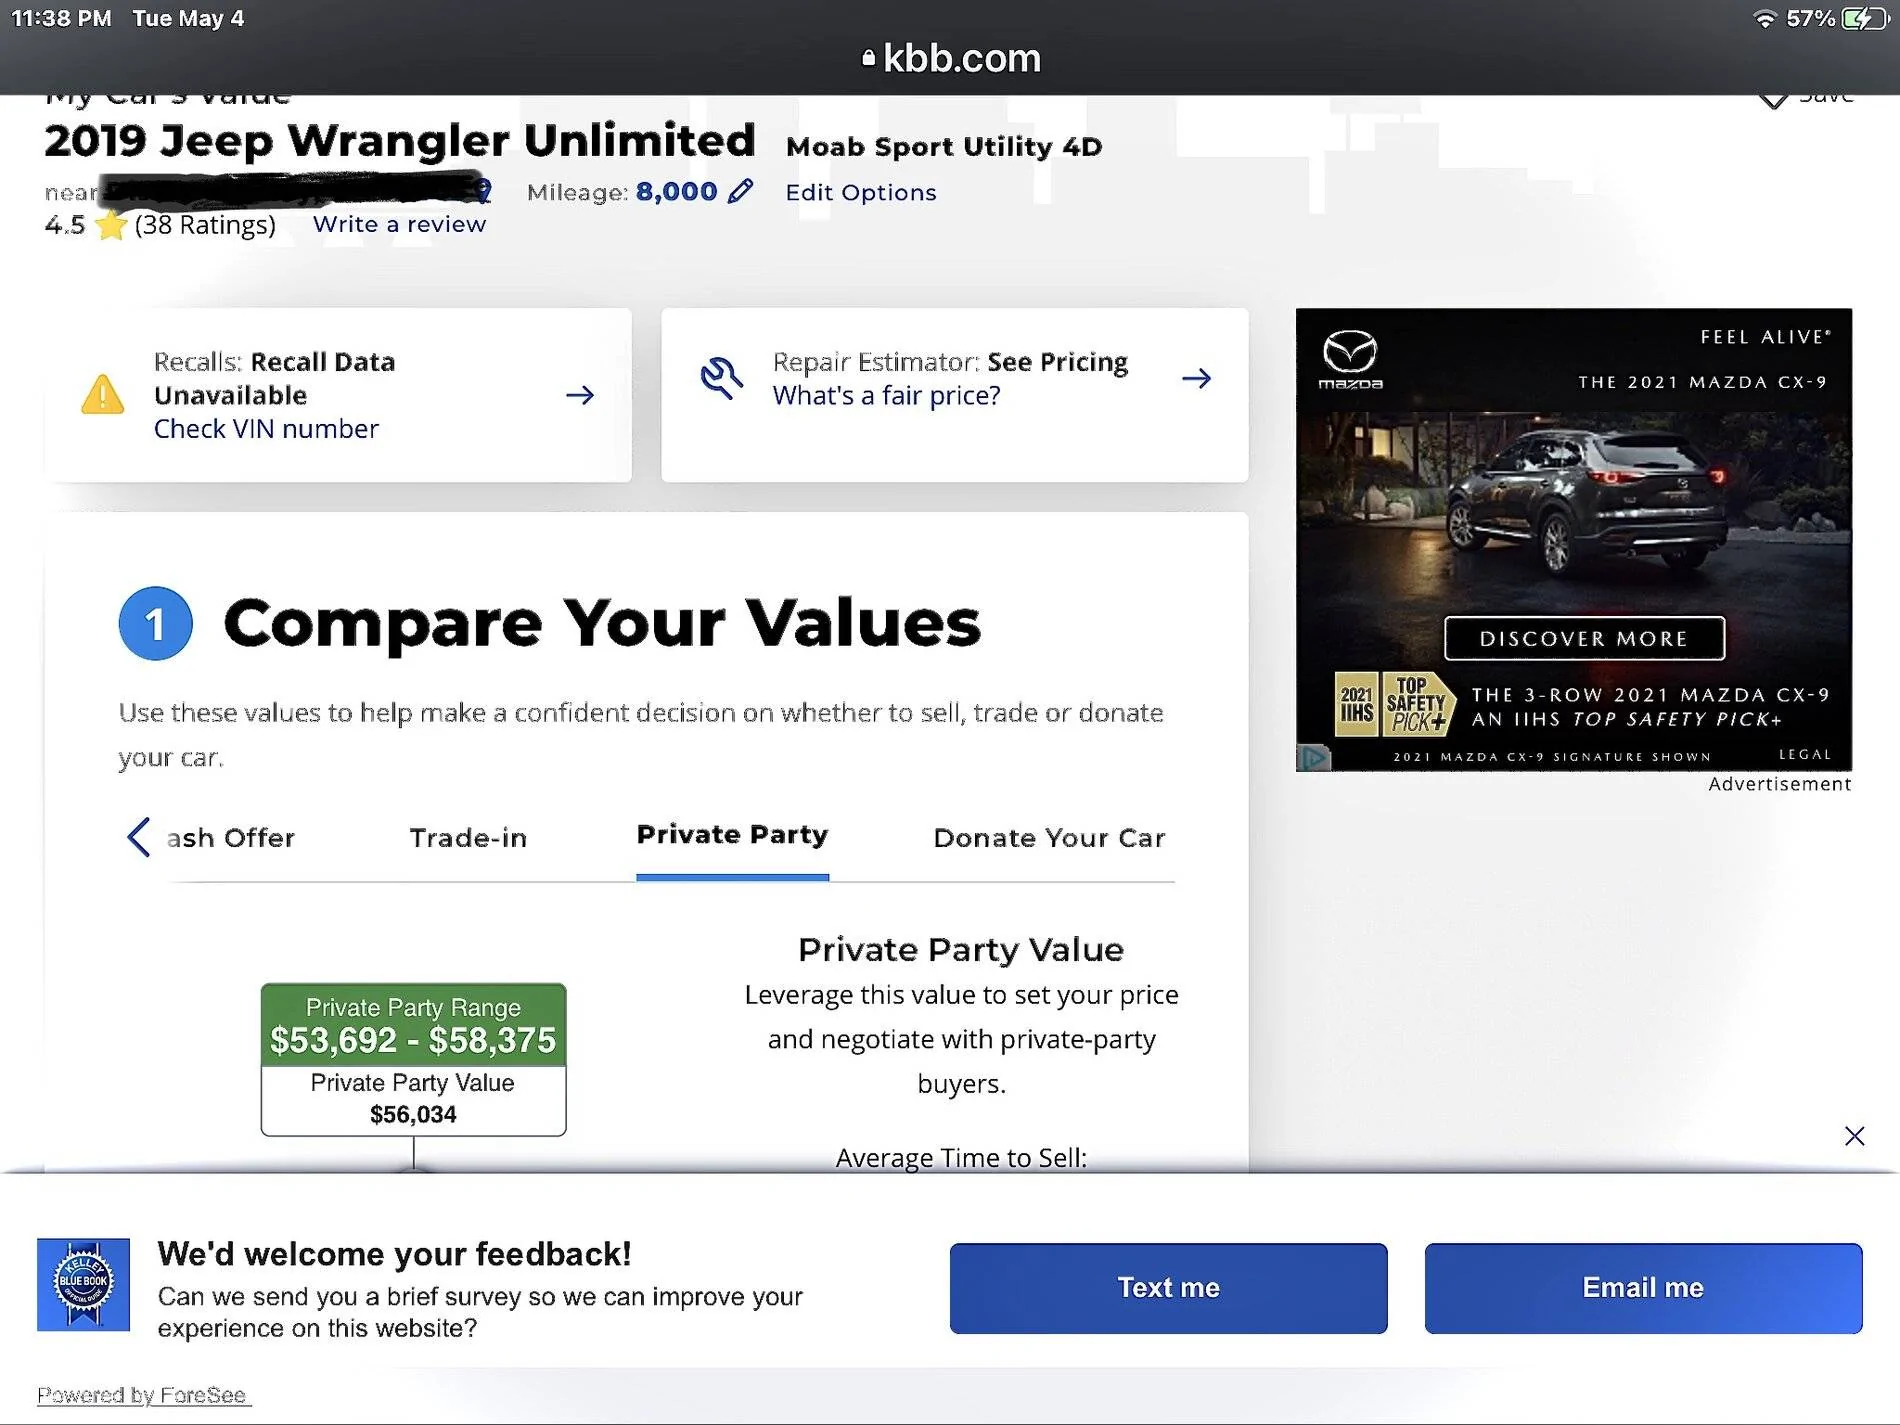This screenshot has height=1425, width=1900.
Task: Click the 2019 Jeep Wrangler Unlimited heading
Action: (400, 141)
